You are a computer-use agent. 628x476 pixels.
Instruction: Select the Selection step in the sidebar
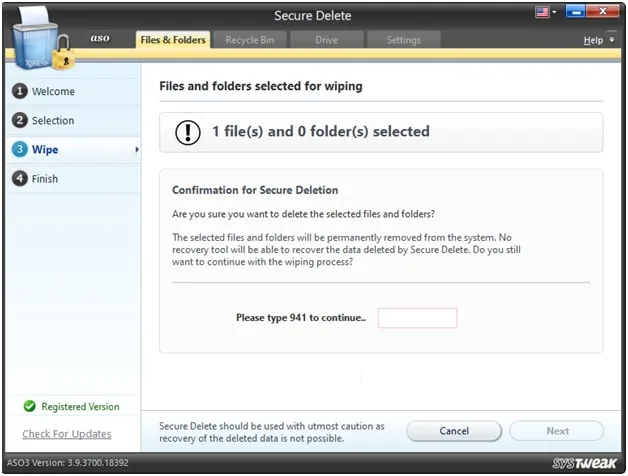coord(73,120)
